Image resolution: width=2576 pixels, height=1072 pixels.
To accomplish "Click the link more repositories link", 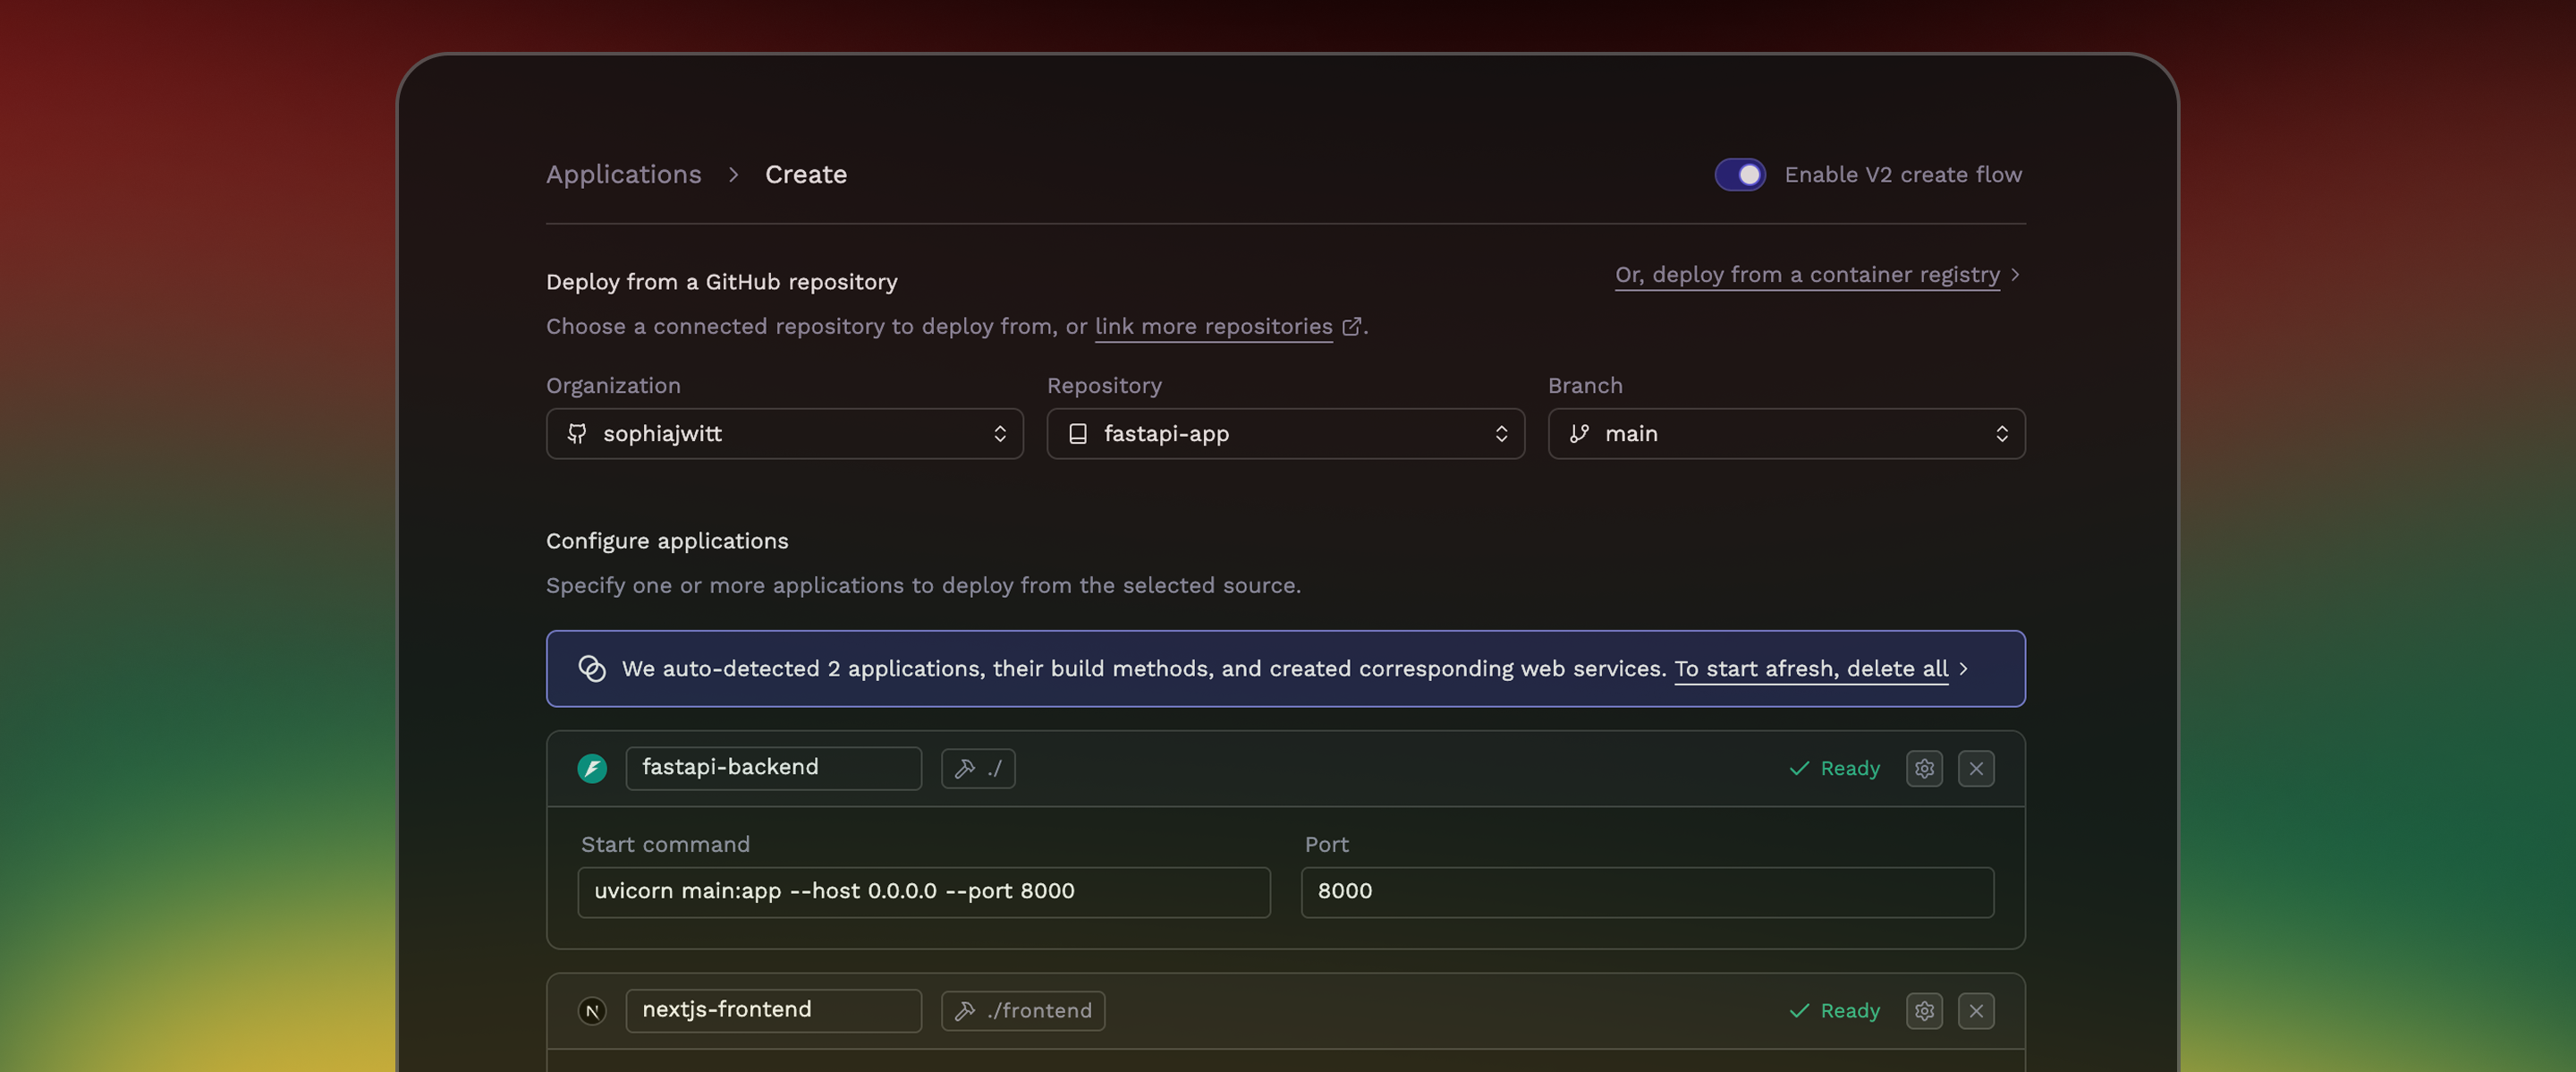I will point(1213,326).
